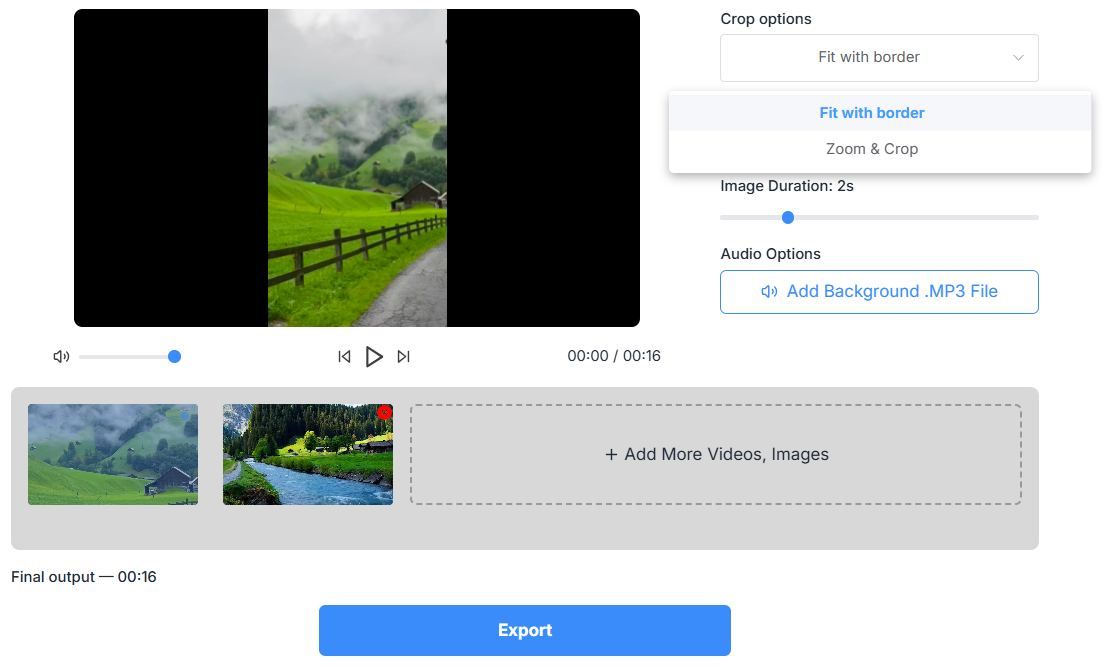This screenshot has height=666, width=1107.
Task: Select the river landscape clip thumbnail
Action: pos(308,454)
